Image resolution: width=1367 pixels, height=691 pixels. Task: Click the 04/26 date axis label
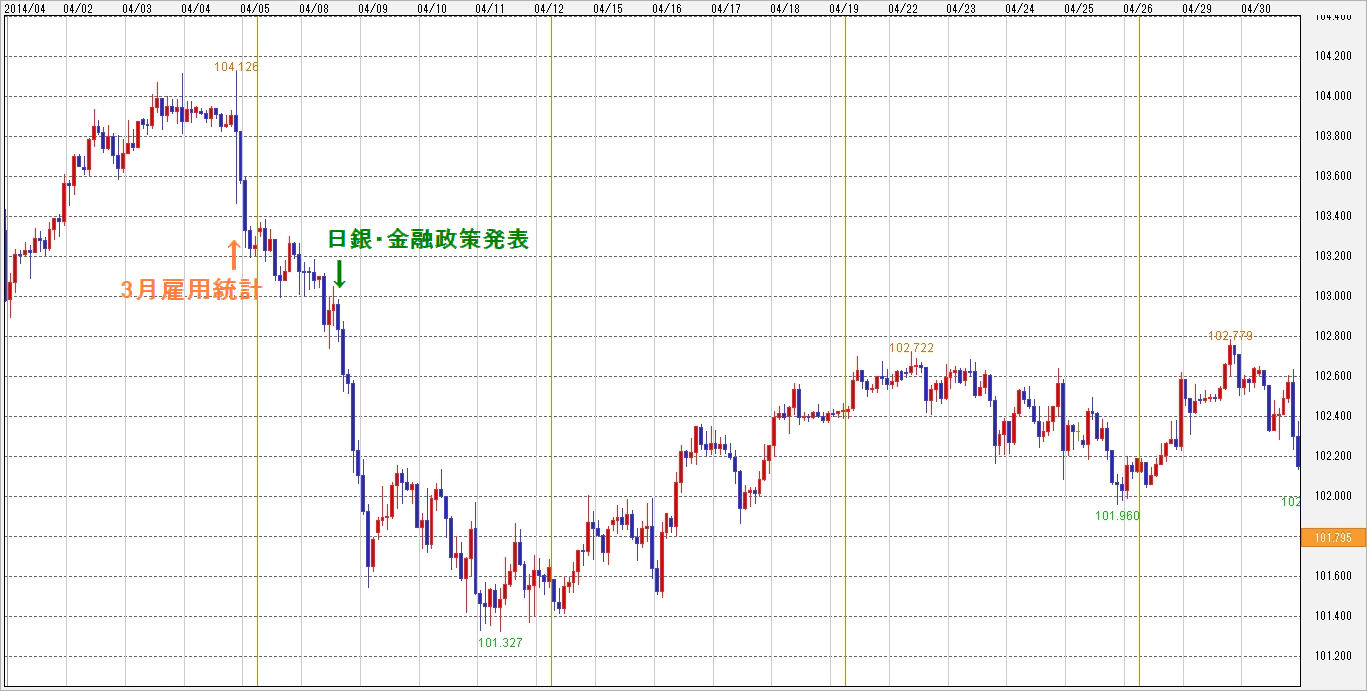pos(1138,7)
